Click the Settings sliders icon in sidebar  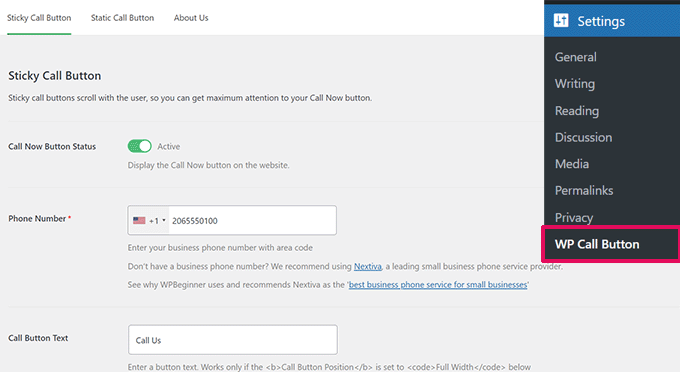click(x=561, y=20)
